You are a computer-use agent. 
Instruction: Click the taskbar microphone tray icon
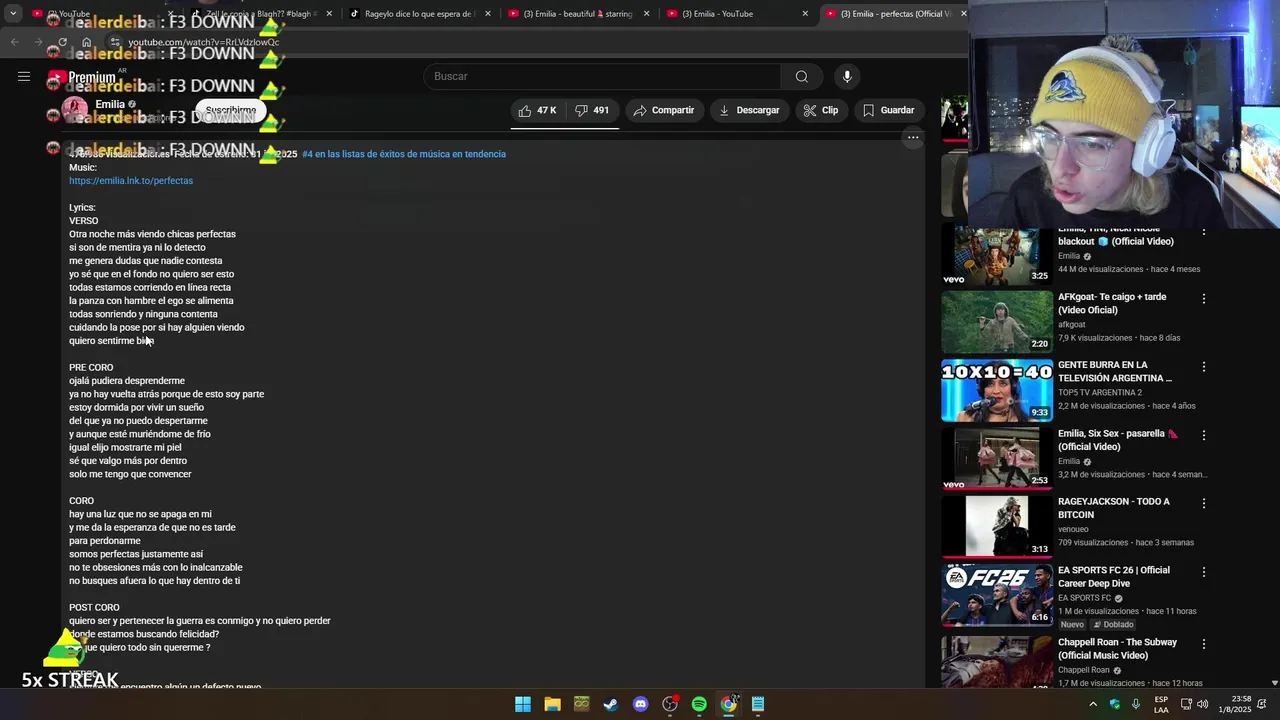click(x=1135, y=704)
